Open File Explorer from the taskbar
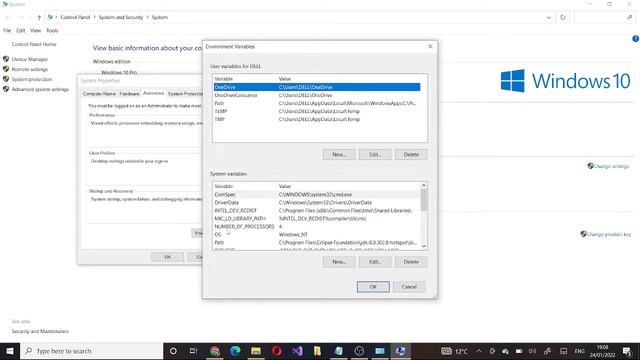 point(256,351)
